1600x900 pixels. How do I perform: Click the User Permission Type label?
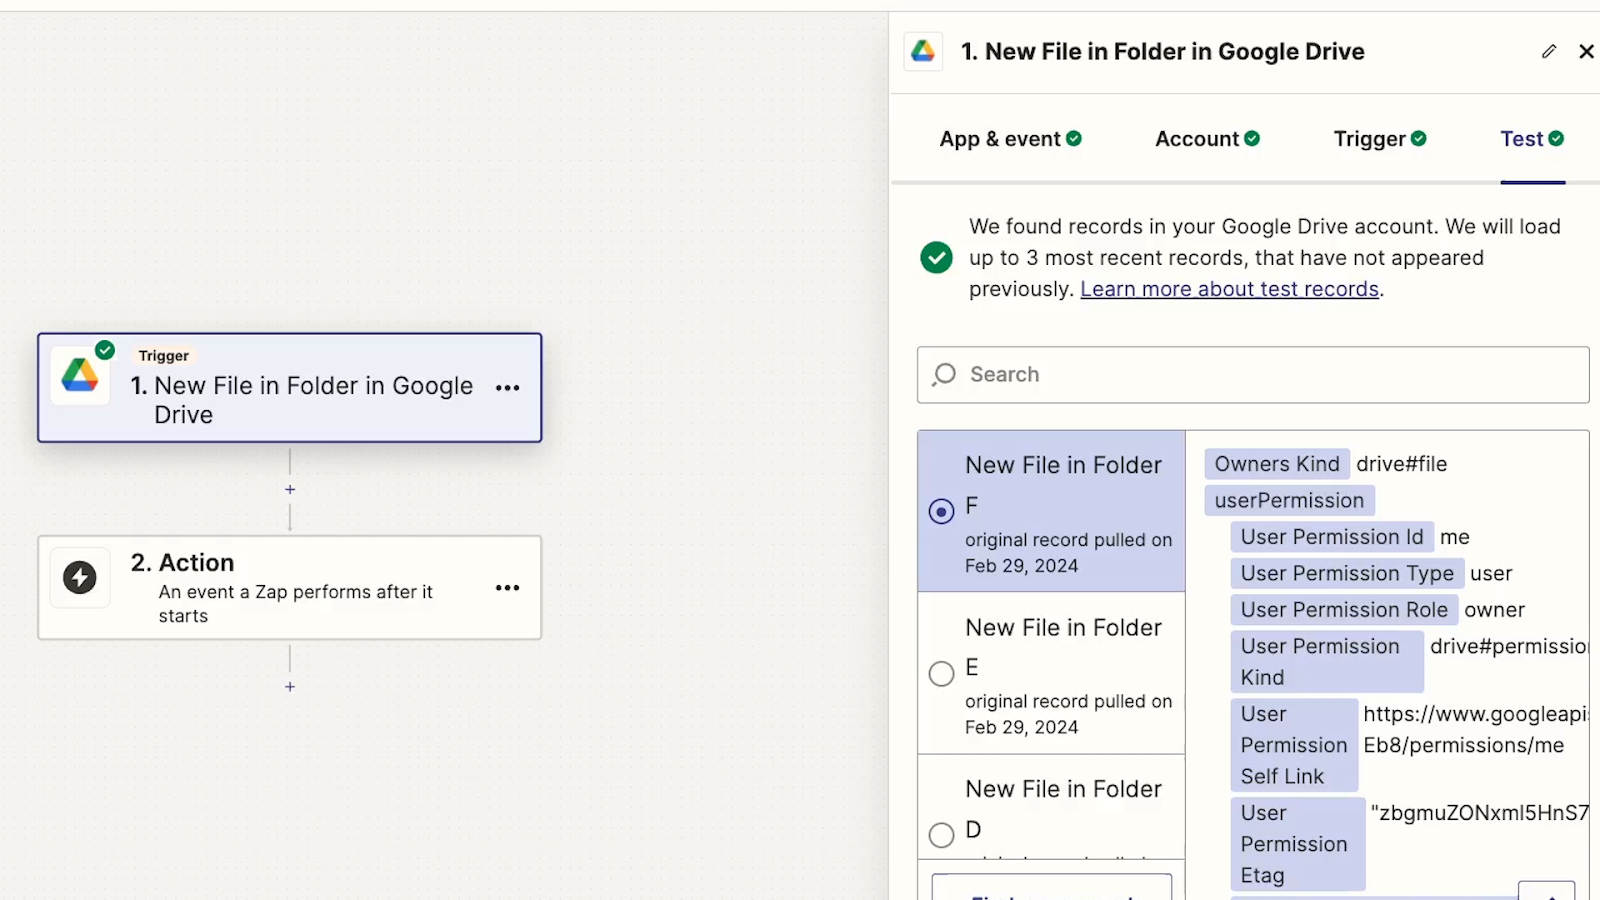click(x=1347, y=573)
